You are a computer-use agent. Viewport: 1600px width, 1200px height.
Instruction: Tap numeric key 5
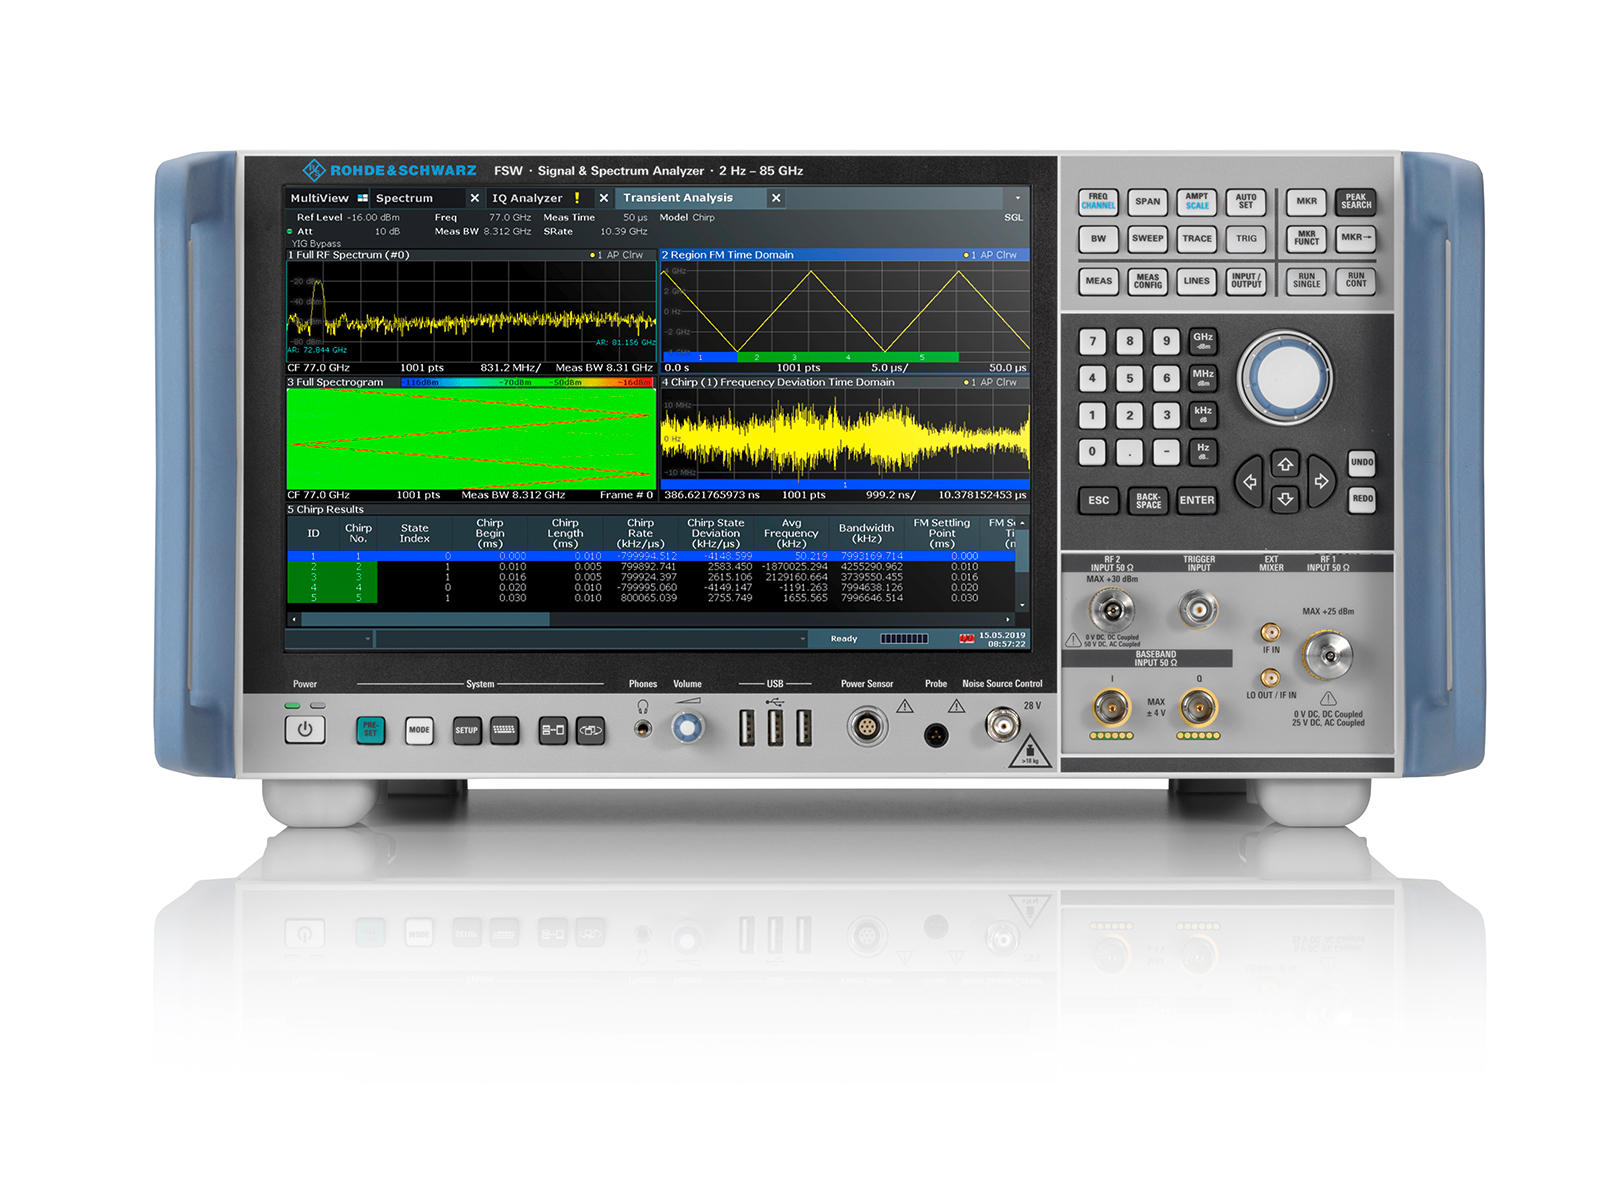(1130, 379)
